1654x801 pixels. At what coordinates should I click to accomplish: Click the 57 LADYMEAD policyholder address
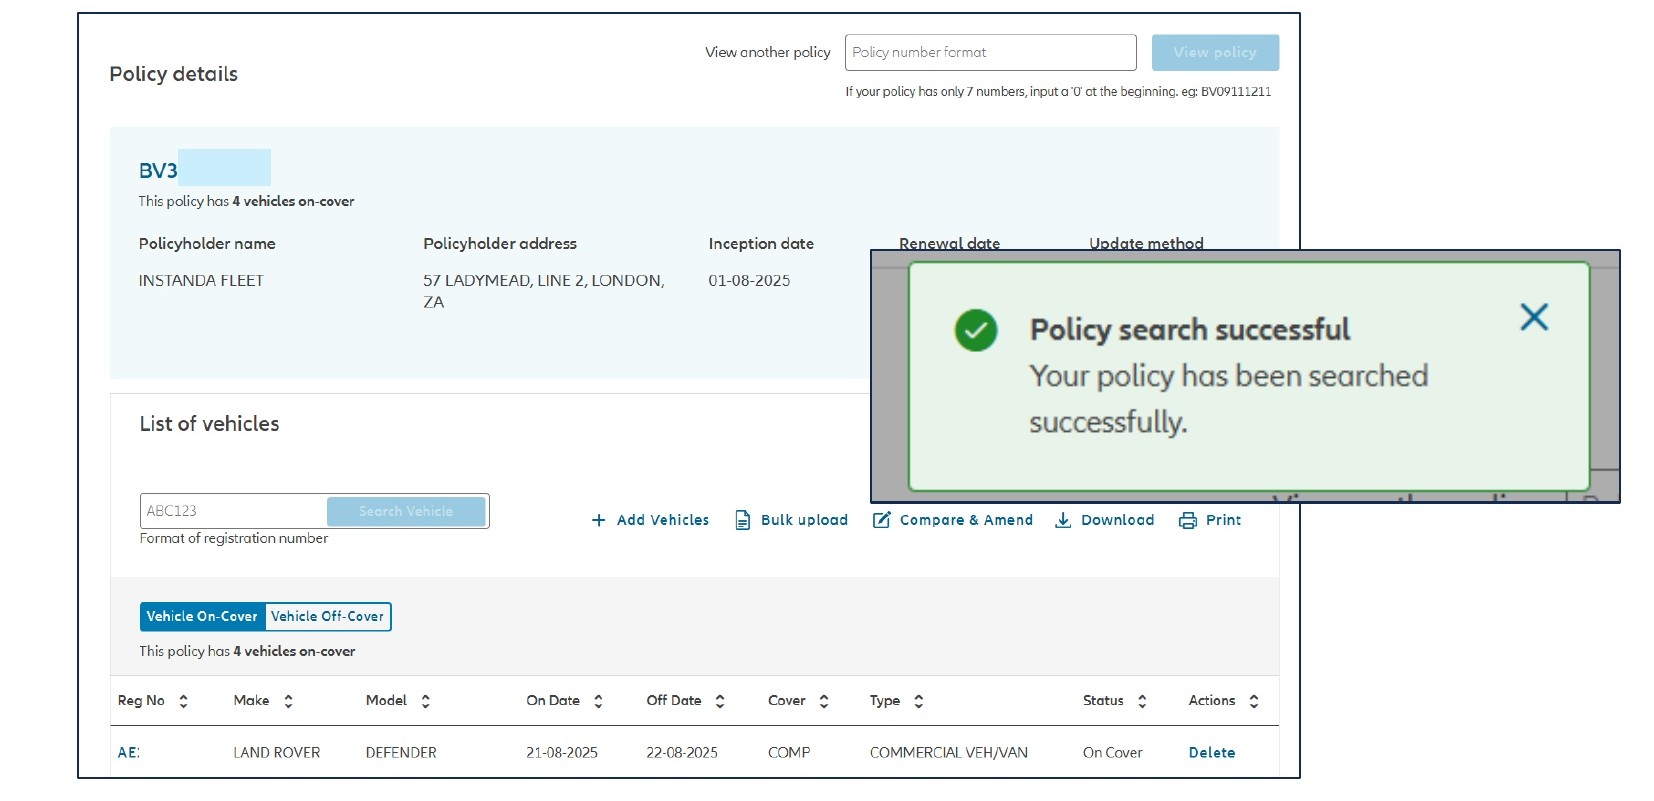543,291
